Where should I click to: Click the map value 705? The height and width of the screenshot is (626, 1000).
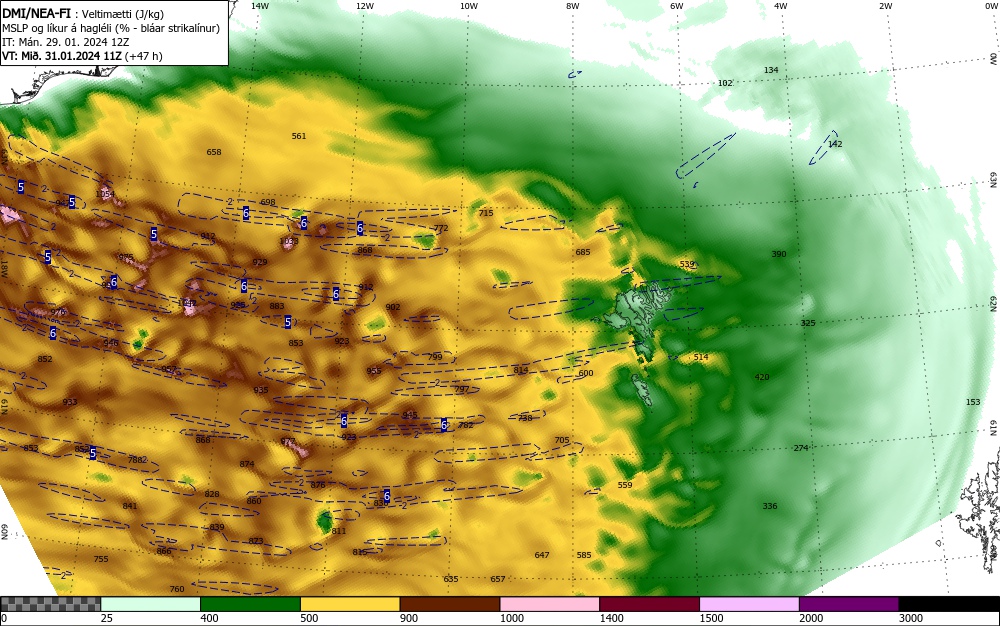562,440
